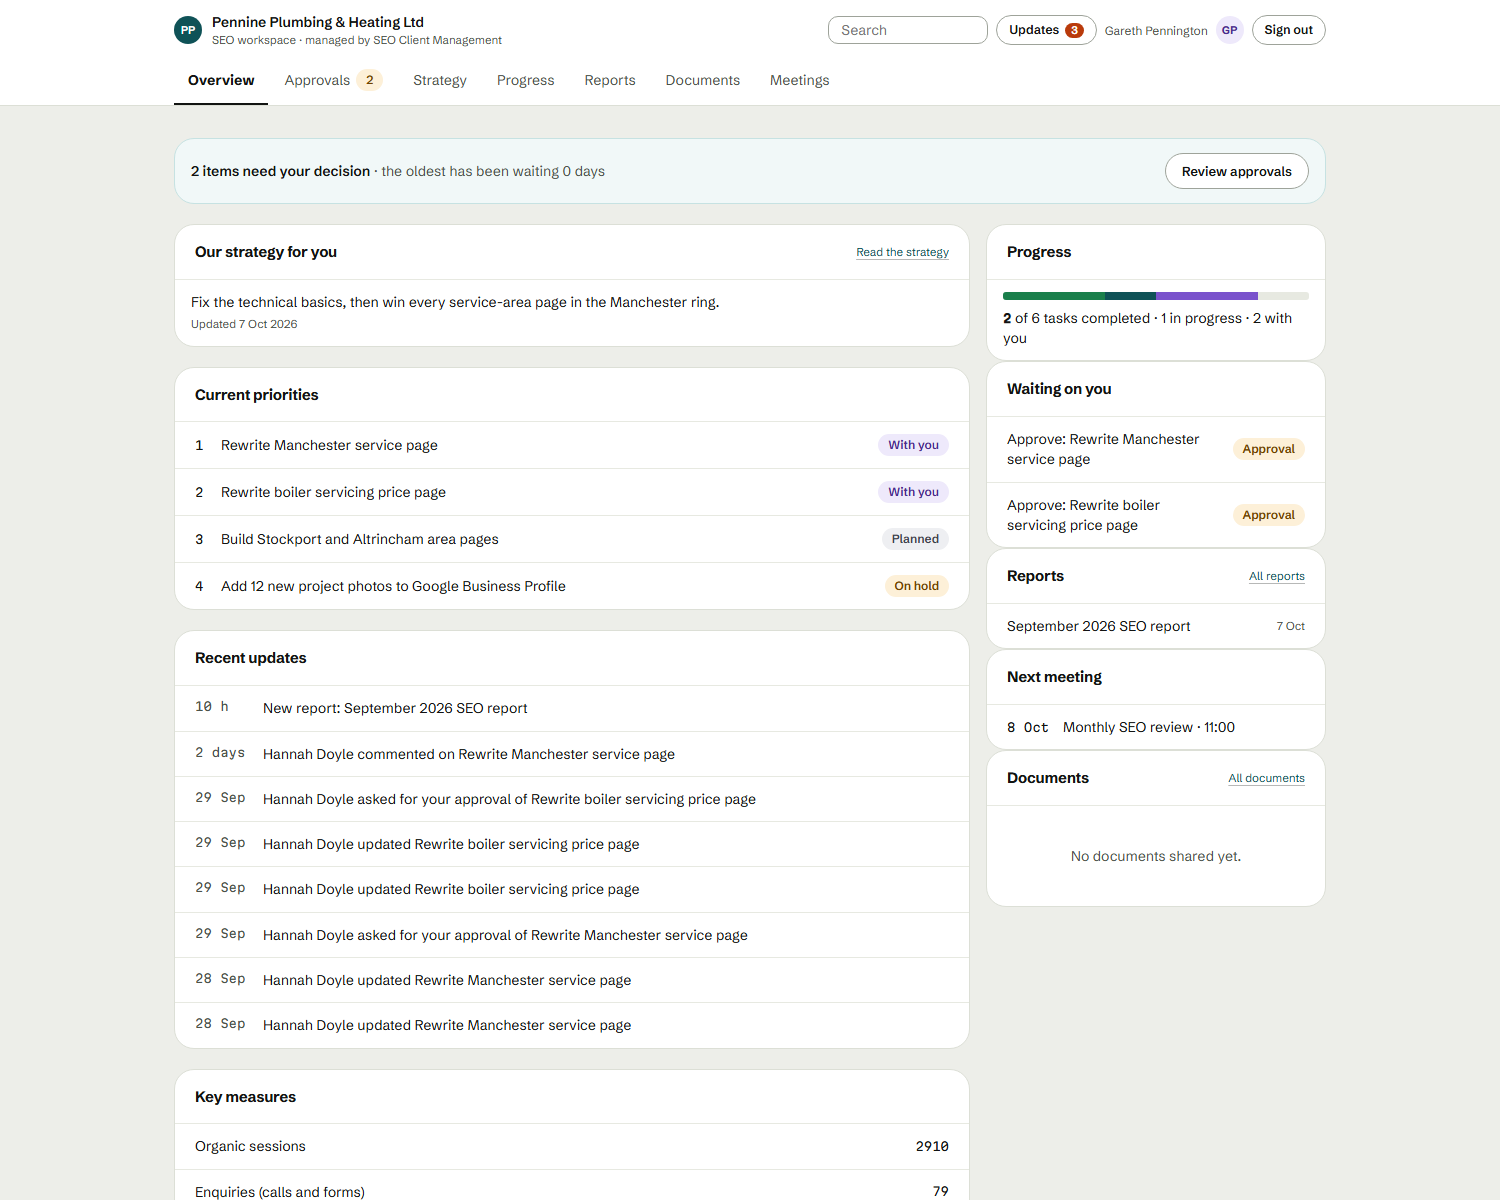This screenshot has width=1500, height=1200.
Task: Go to the Meetings tab
Action: click(799, 80)
